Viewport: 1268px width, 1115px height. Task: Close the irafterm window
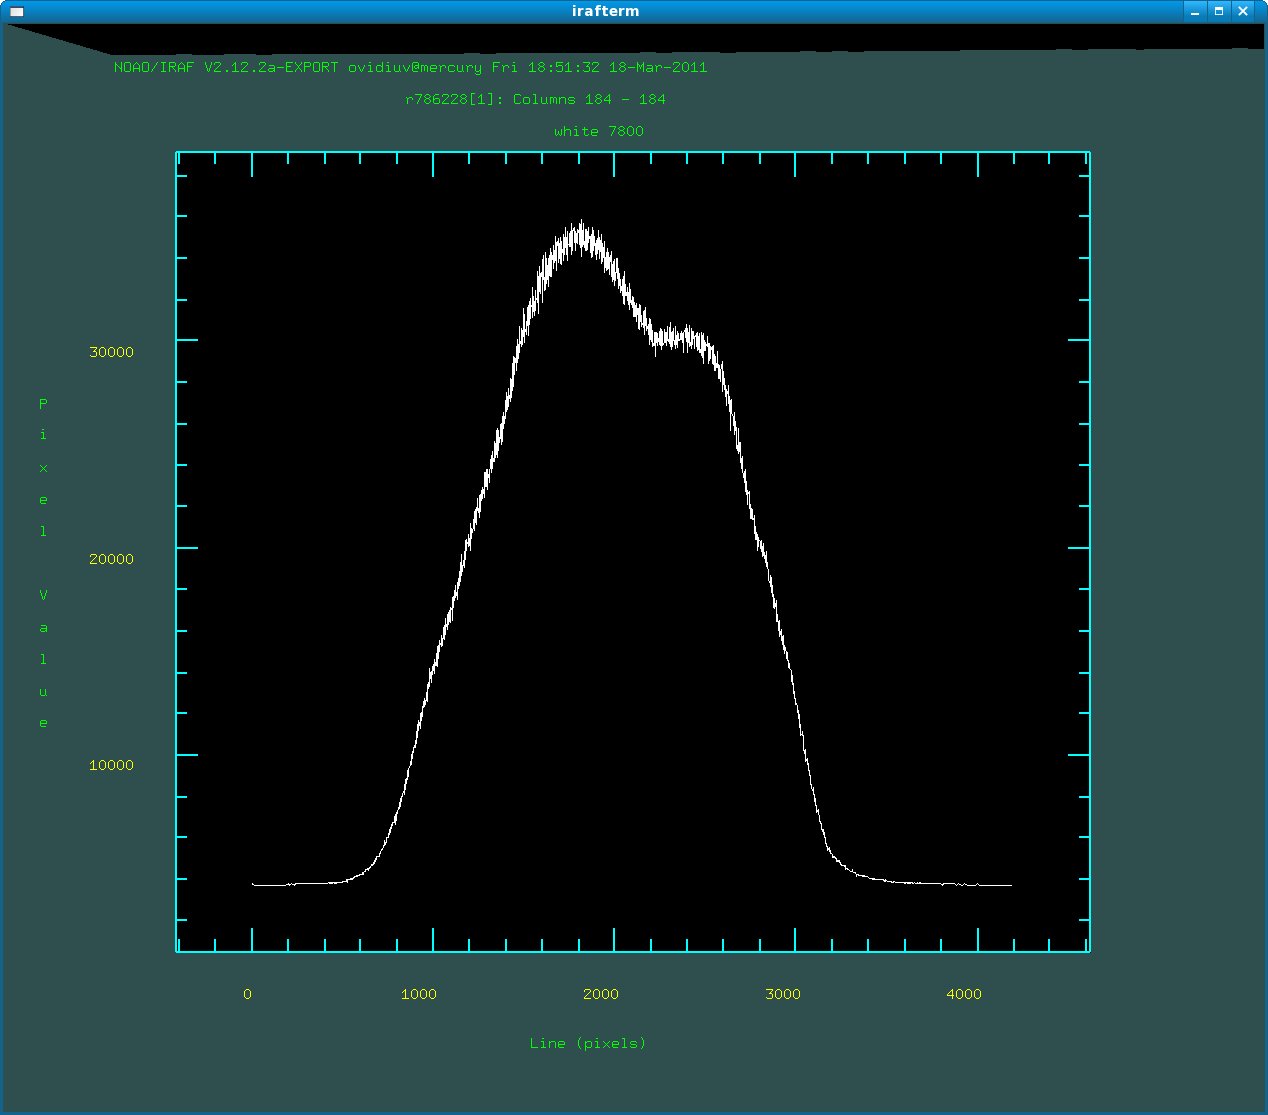[1243, 12]
